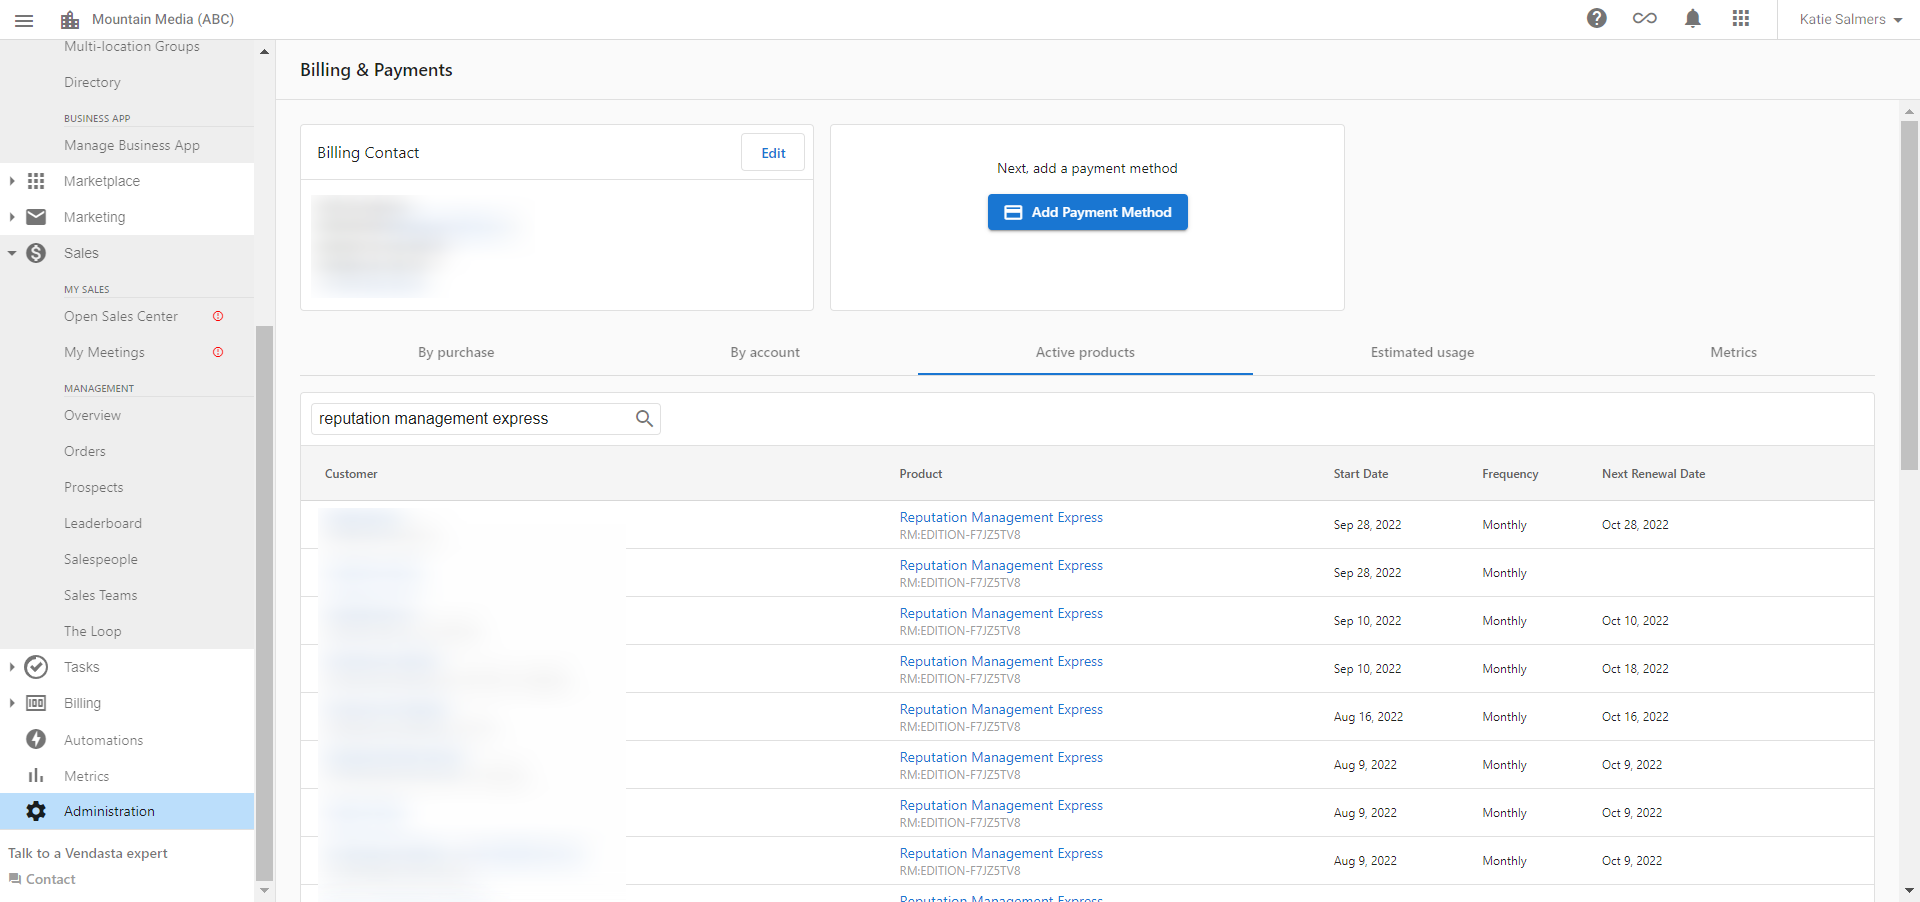
Task: Edit the Billing Contact
Action: 773,153
